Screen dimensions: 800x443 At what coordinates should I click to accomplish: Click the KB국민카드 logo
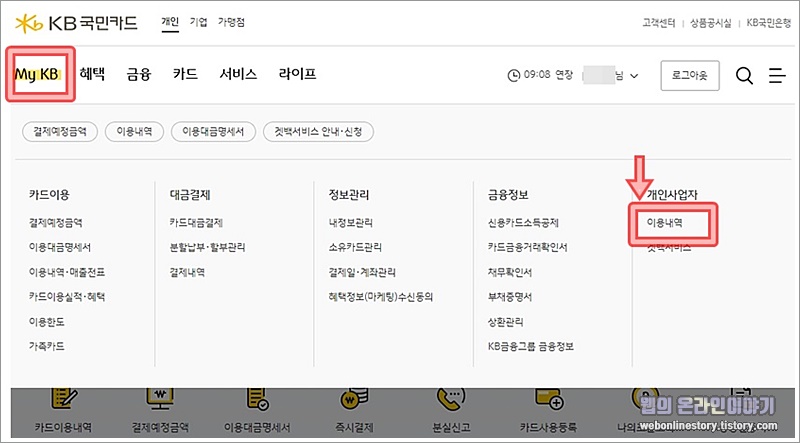pyautogui.click(x=76, y=23)
